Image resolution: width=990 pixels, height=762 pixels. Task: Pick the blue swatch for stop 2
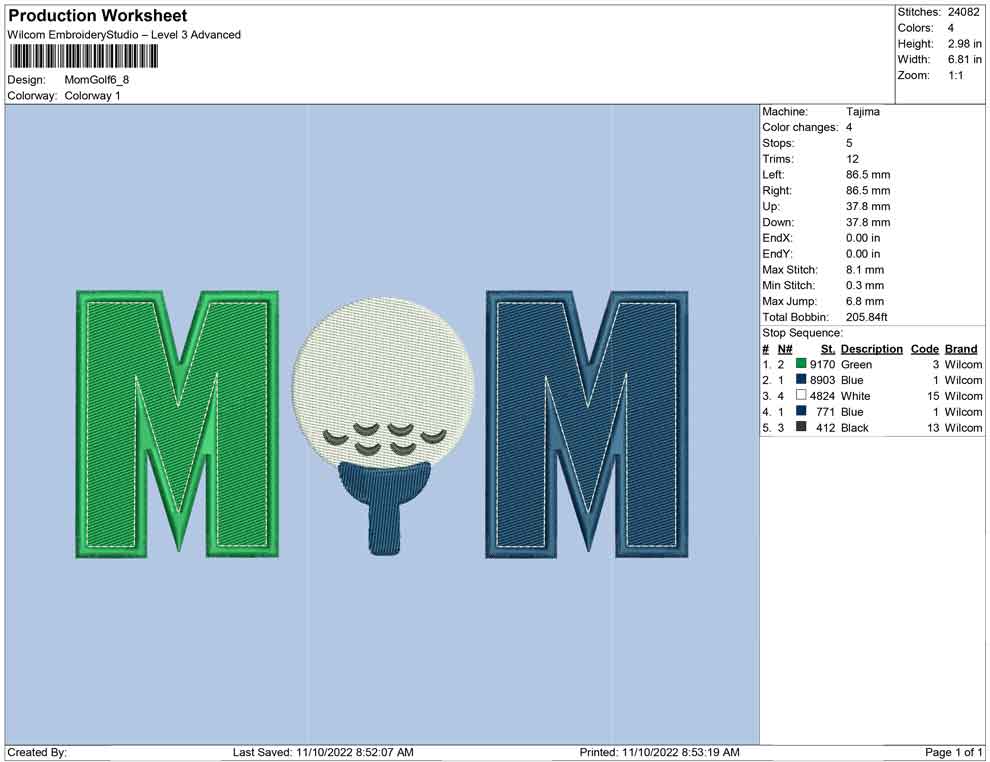(x=801, y=381)
